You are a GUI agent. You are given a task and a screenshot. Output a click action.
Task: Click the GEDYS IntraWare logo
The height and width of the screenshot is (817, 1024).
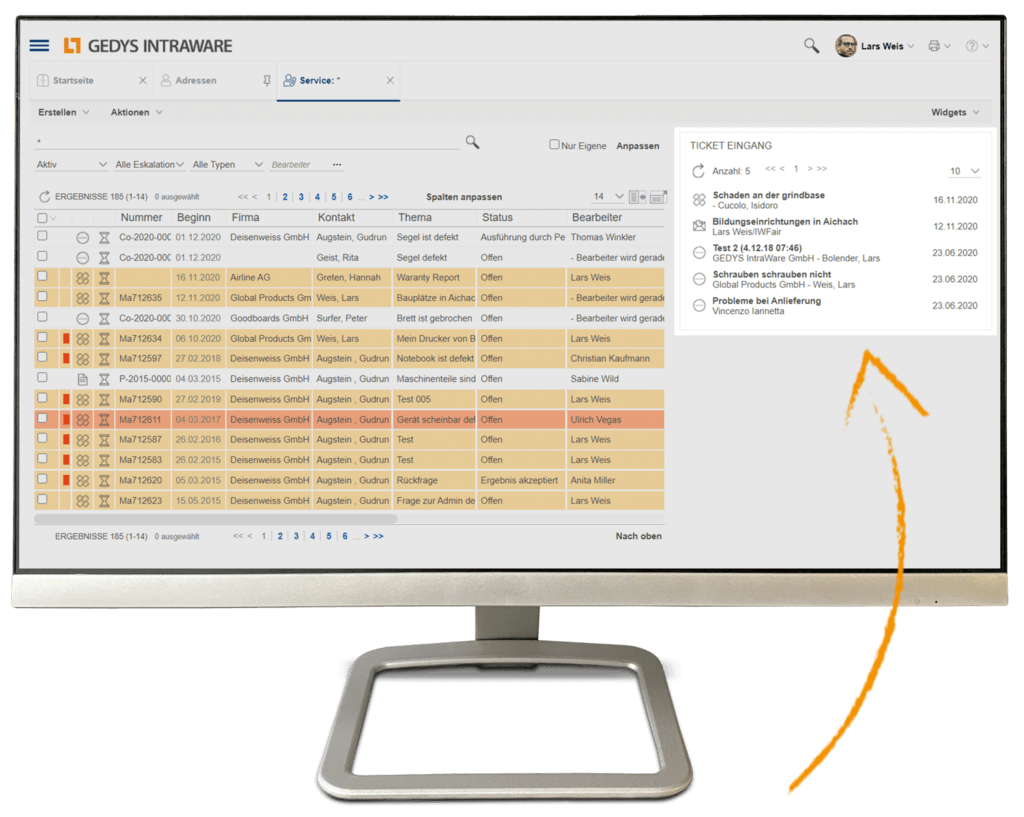tap(148, 46)
